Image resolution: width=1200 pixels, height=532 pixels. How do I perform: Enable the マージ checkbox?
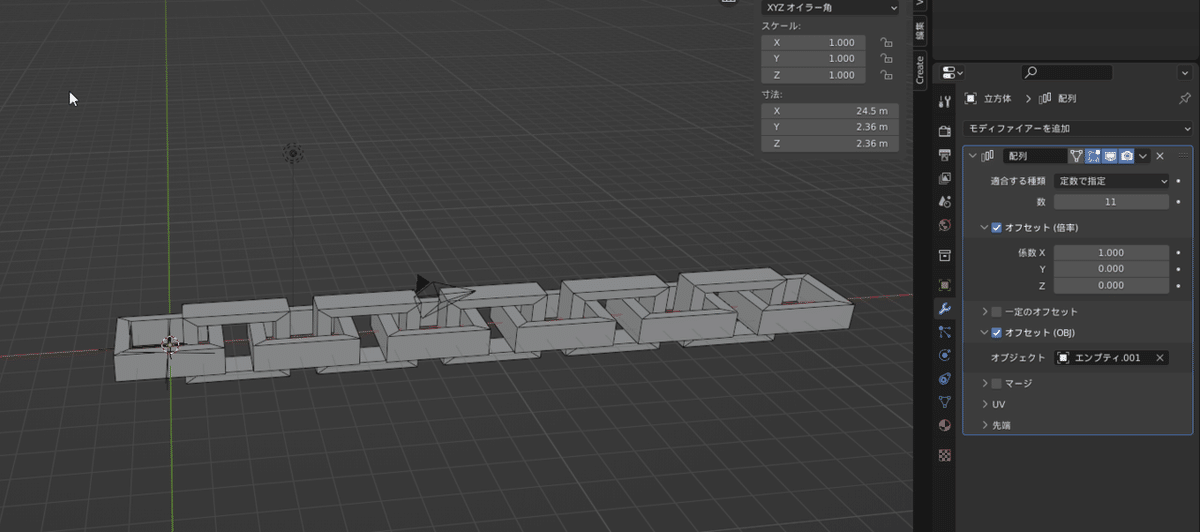tap(997, 383)
